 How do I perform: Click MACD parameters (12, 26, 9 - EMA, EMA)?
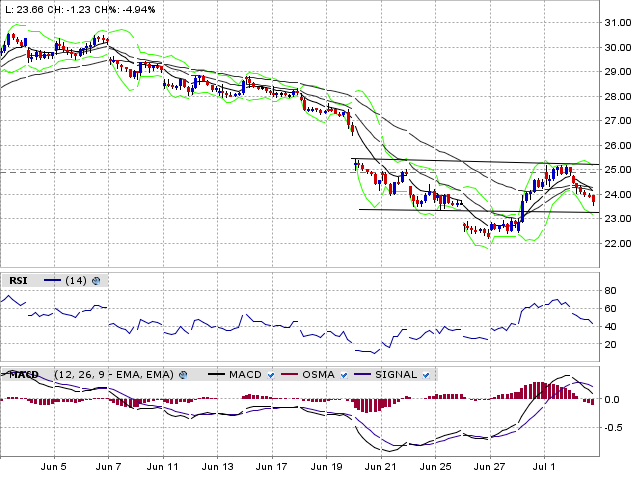click(x=113, y=374)
